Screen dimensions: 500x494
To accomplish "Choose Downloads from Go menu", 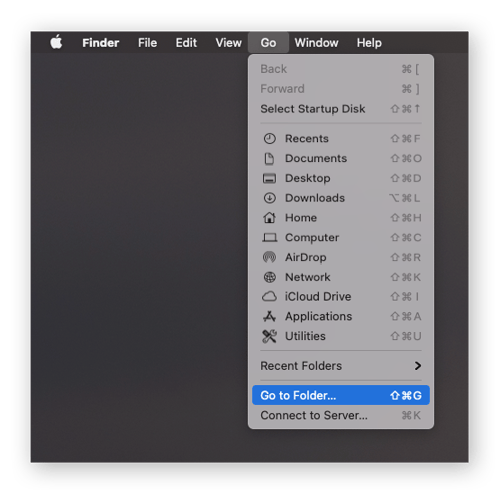I will 341,198.
